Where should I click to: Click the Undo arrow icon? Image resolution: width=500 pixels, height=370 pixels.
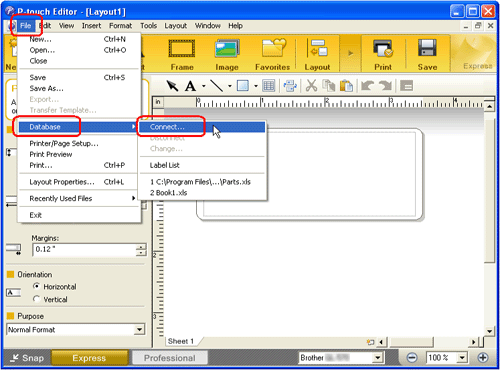tap(368, 86)
